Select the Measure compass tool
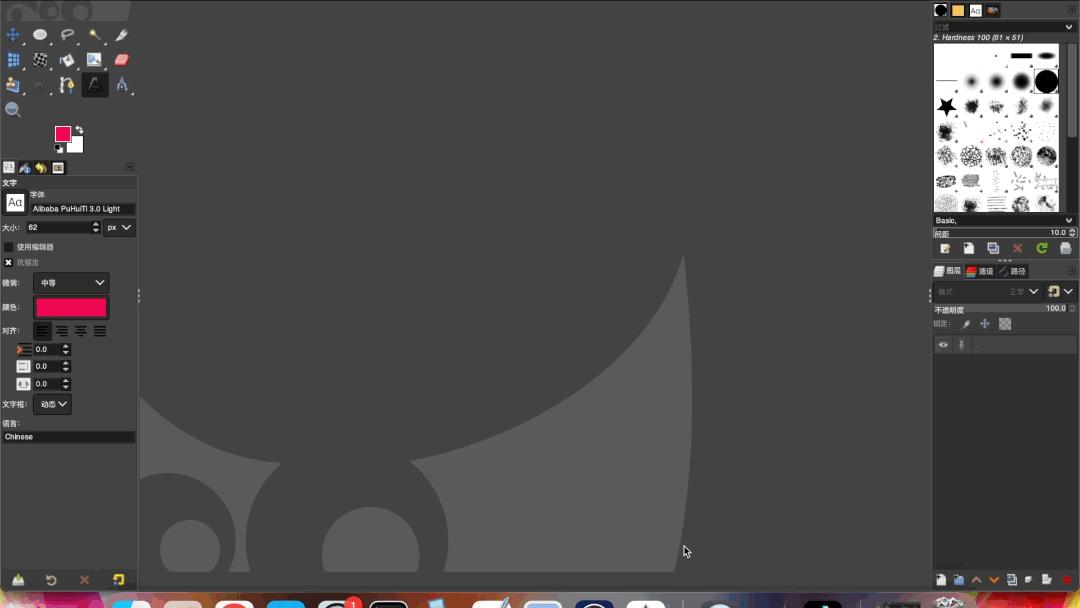 point(122,85)
